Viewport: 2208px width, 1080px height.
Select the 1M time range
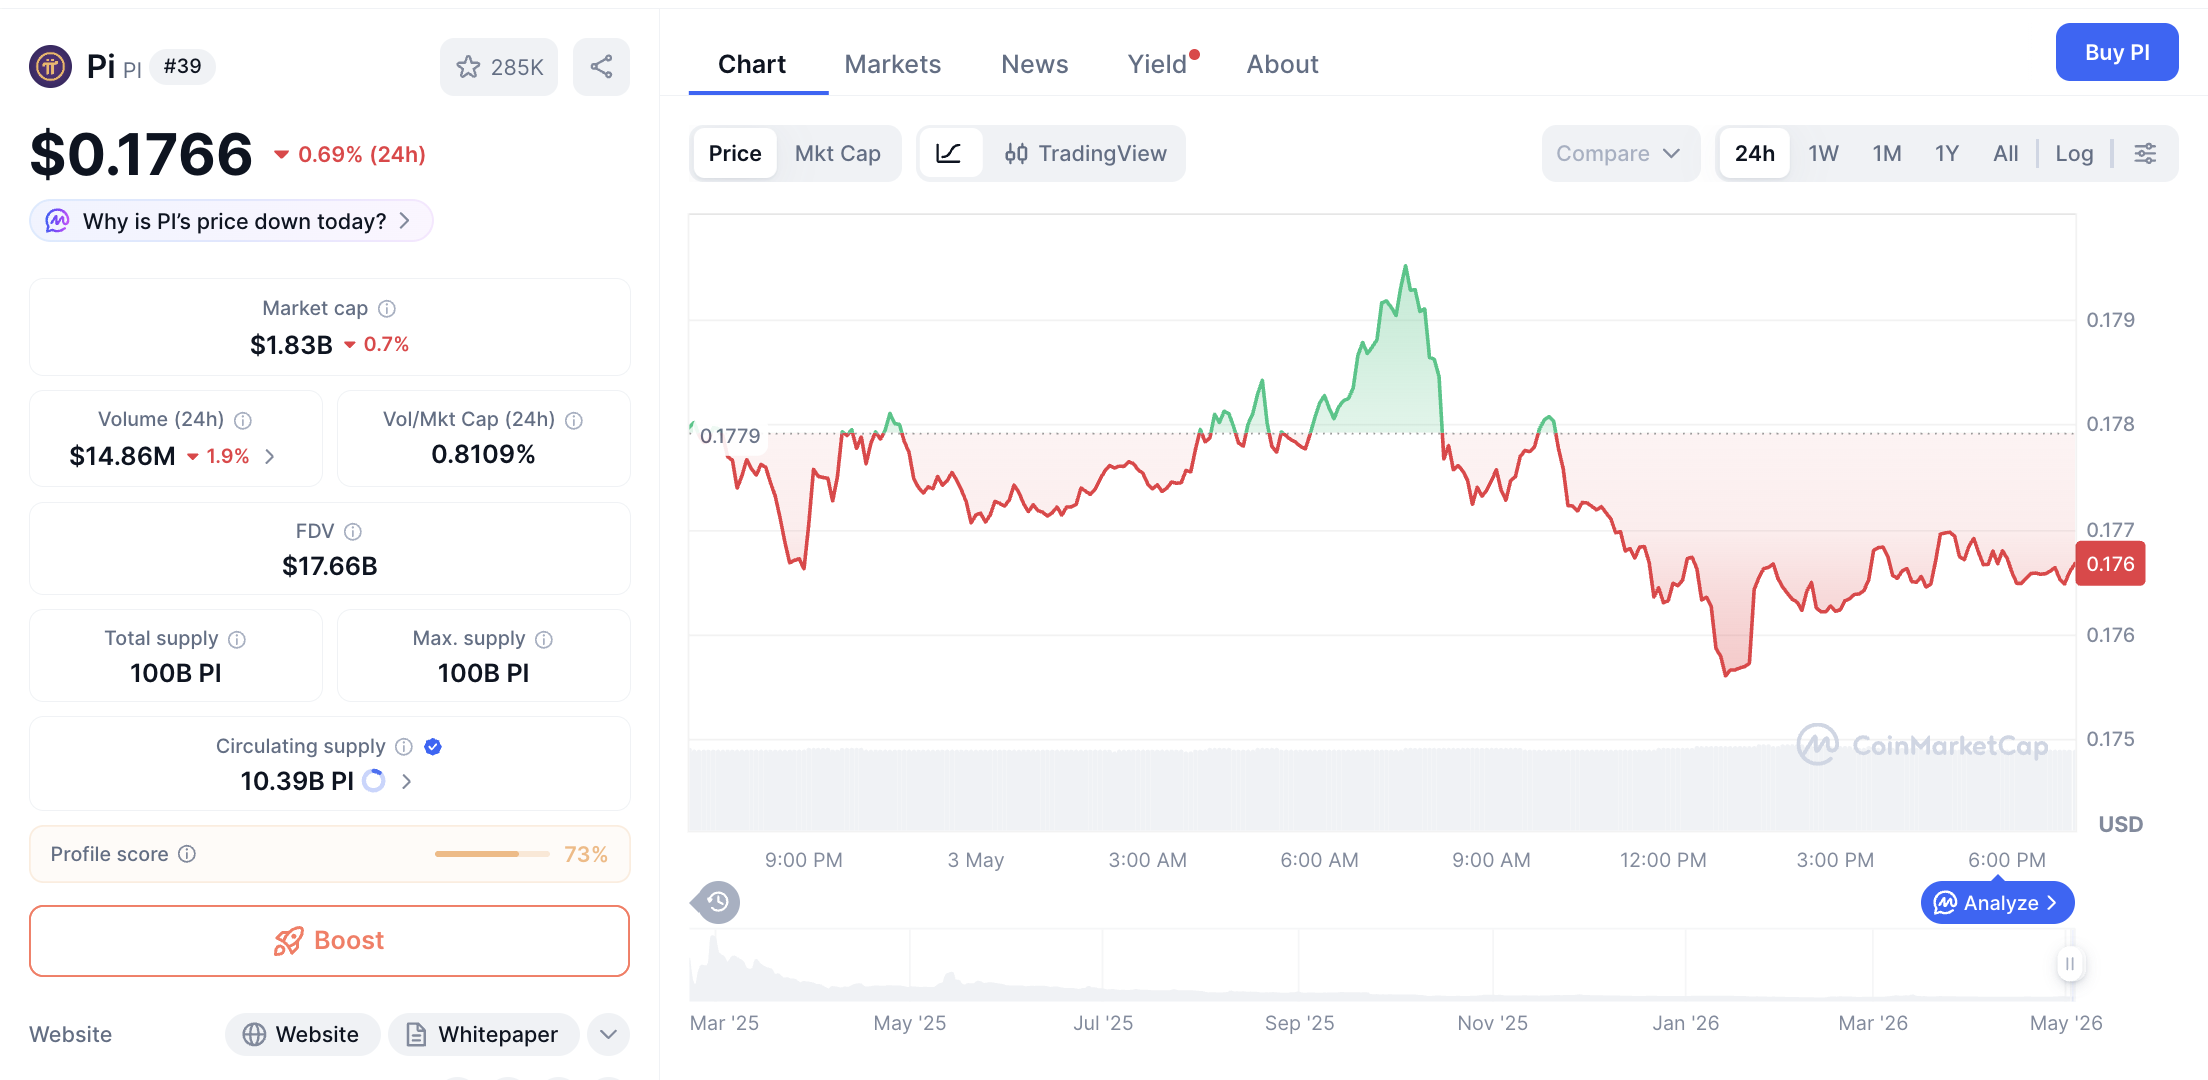[x=1887, y=153]
